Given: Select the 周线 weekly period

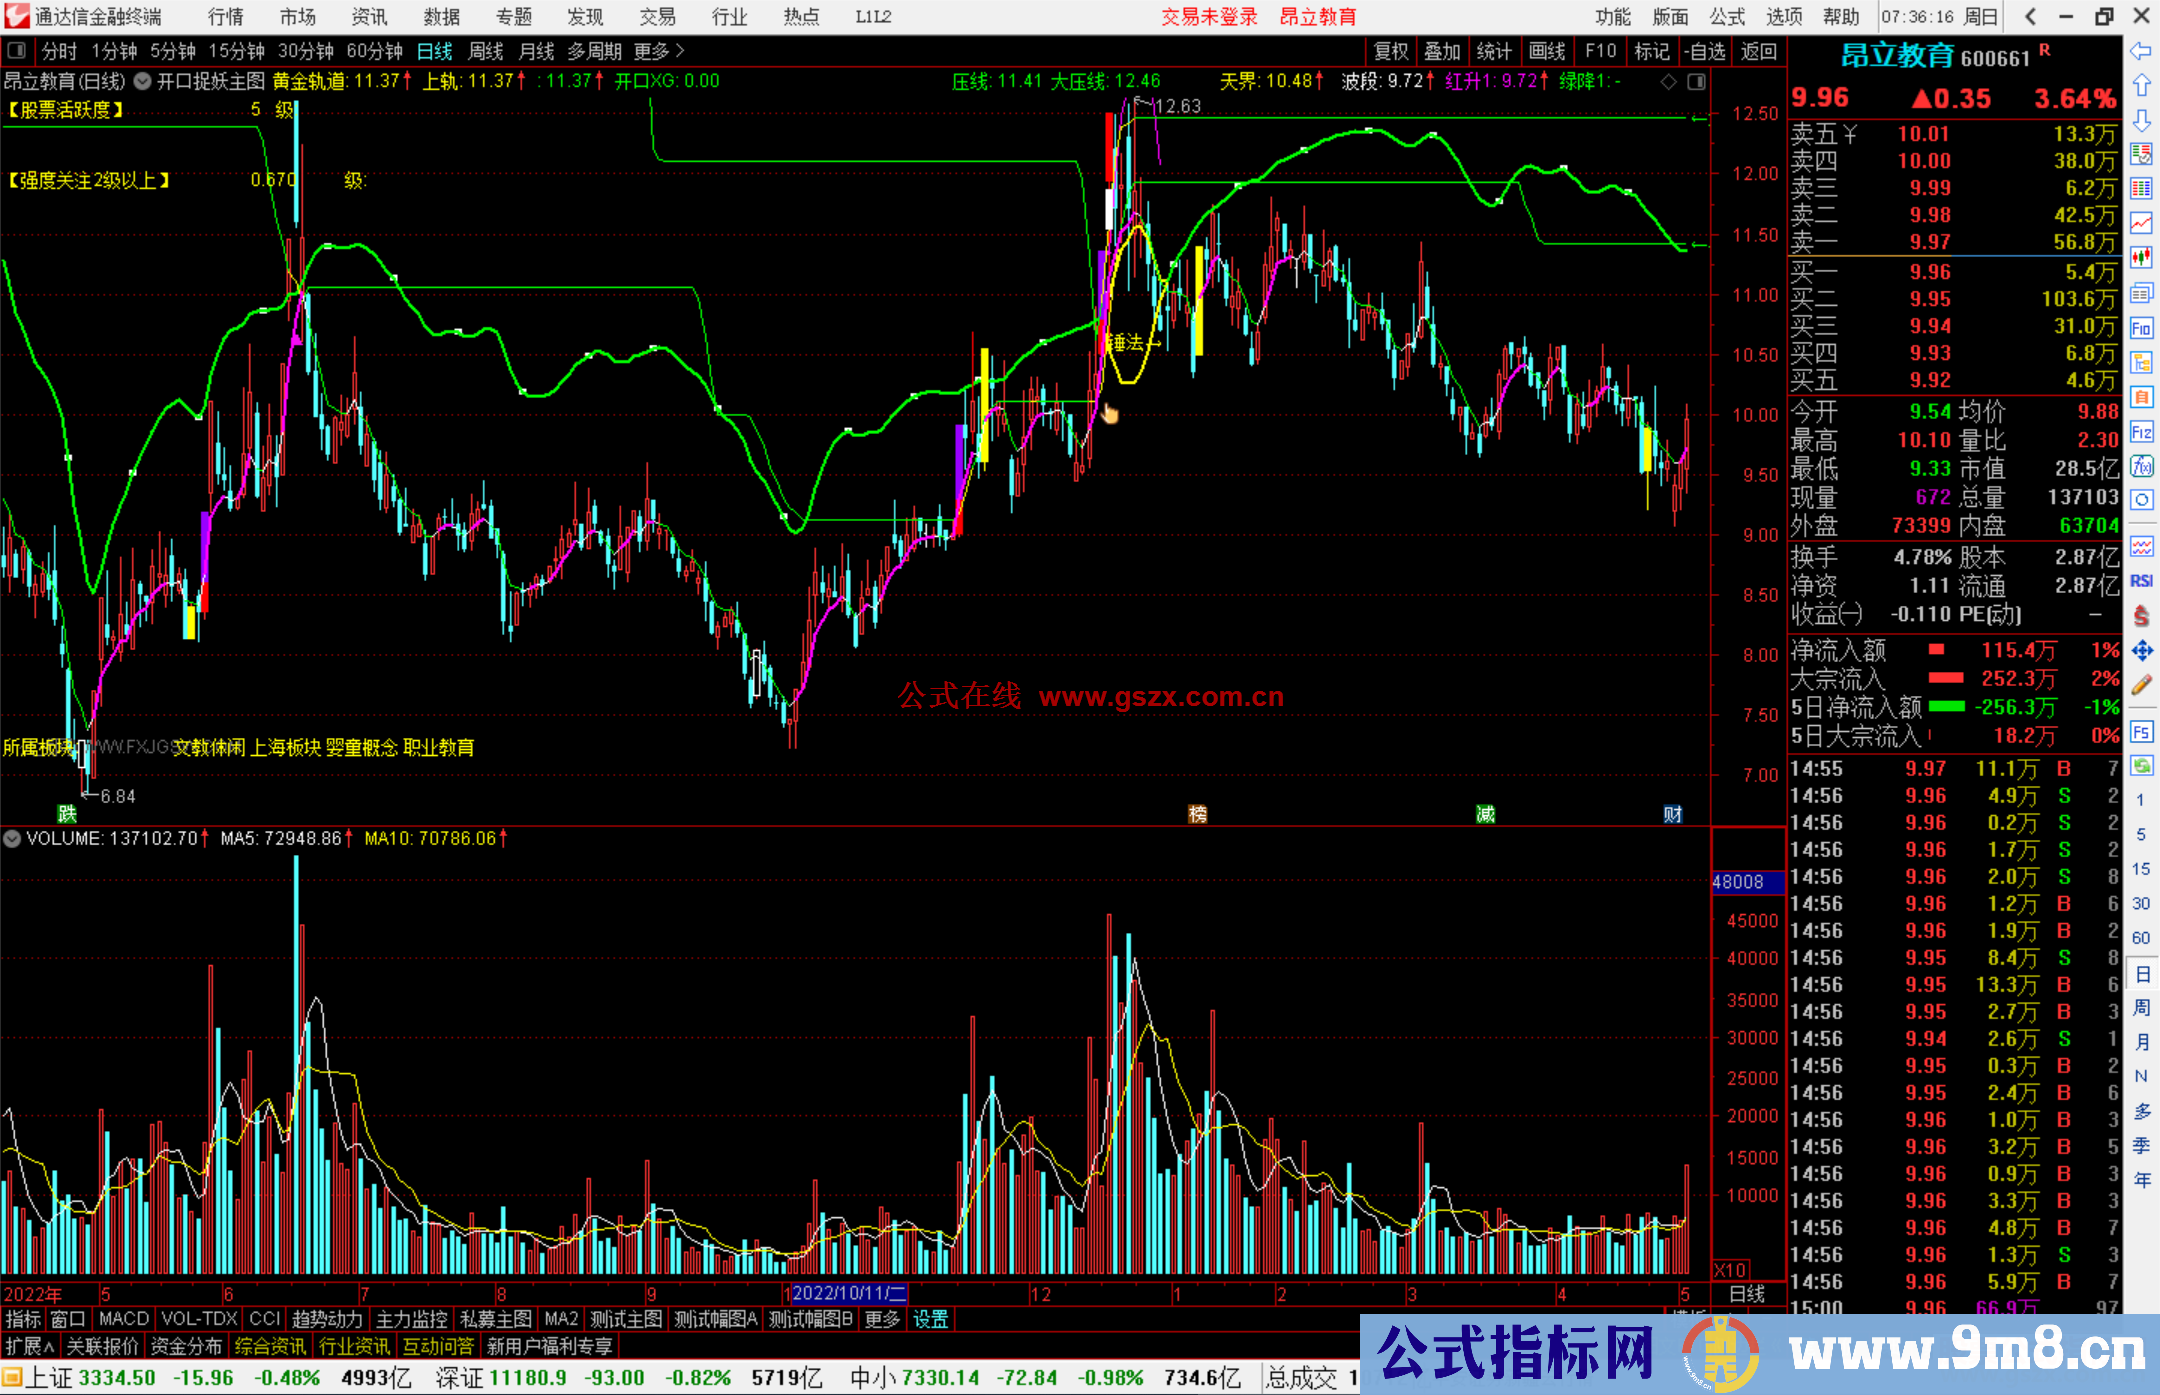Looking at the screenshot, I should (x=486, y=51).
